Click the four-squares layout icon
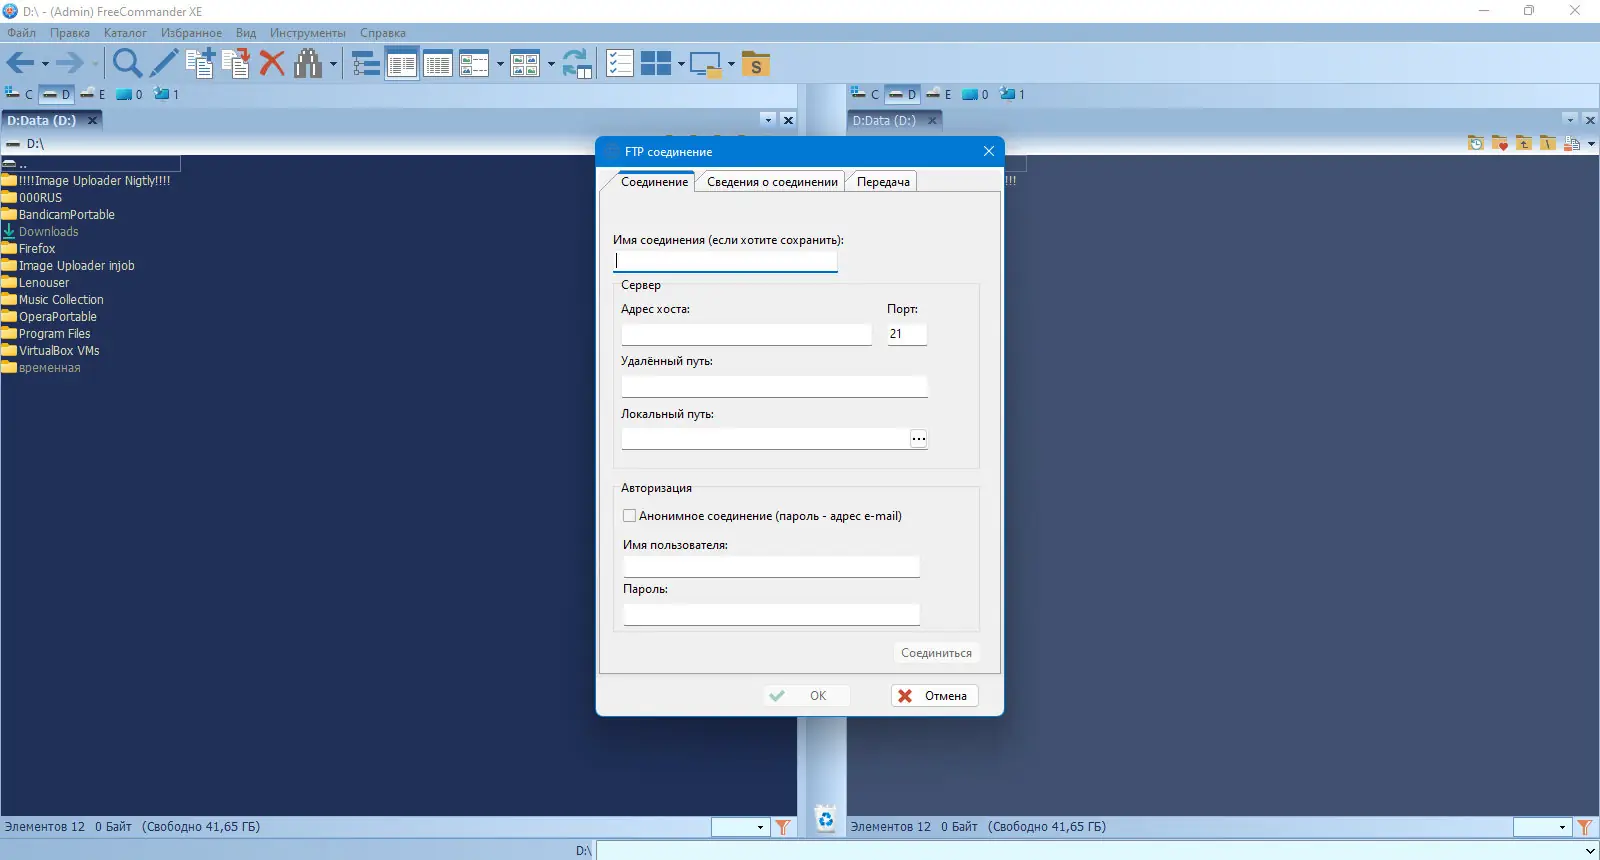The width and height of the screenshot is (1600, 860). coord(656,64)
